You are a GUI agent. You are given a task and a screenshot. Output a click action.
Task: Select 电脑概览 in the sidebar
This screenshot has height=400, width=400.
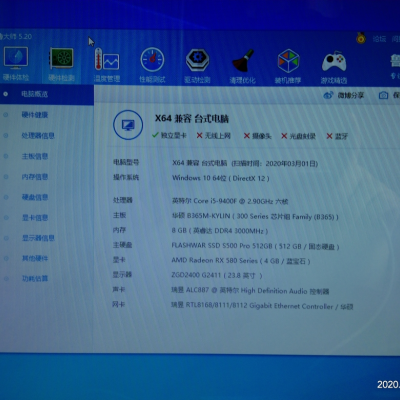click(x=35, y=94)
